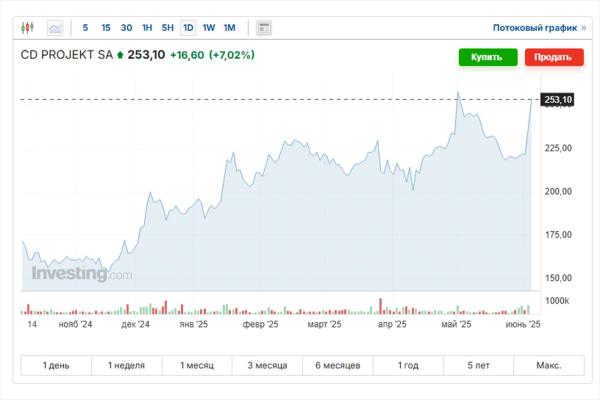Open the calendar/news panel icon in toolbar

264,28
